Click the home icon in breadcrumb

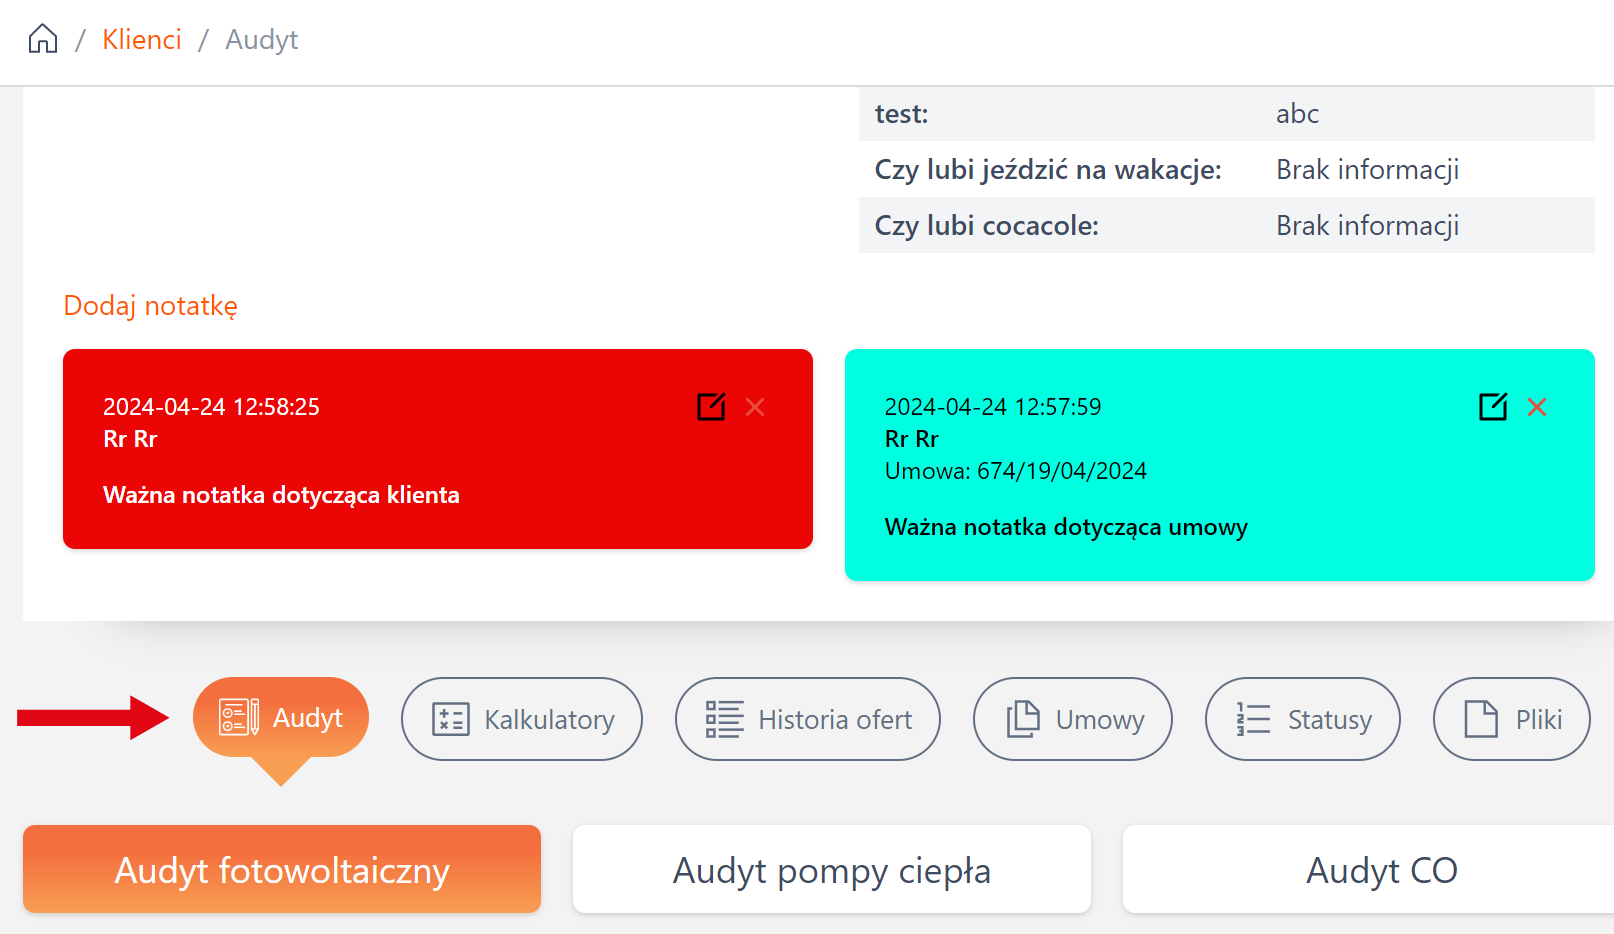(43, 39)
